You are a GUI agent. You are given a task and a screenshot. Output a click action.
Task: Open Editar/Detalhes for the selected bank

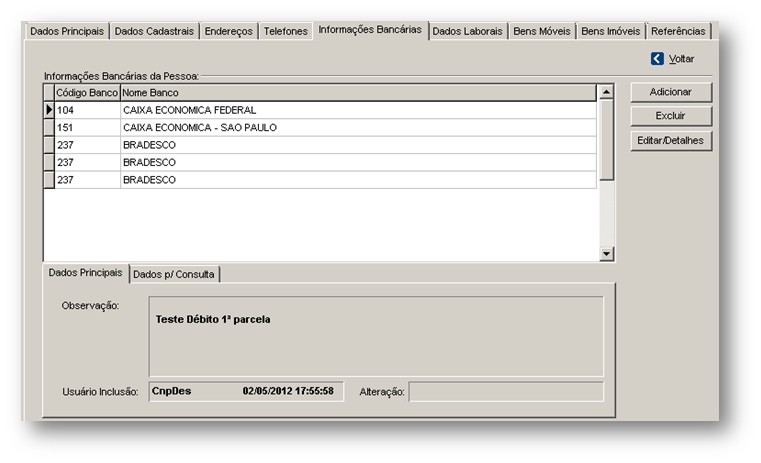tap(671, 140)
